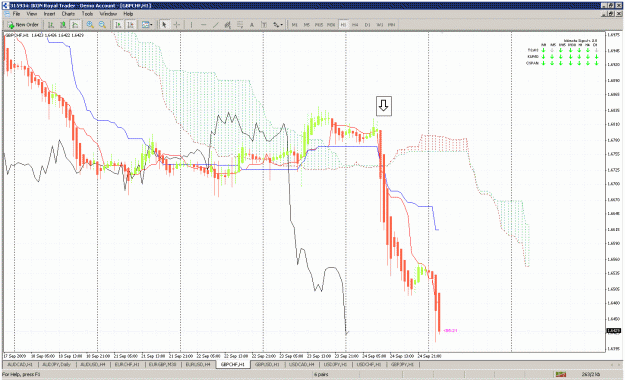Image resolution: width=625 pixels, height=380 pixels.
Task: Switch to the AUDCAD,H1 chart tab
Action: coord(20,364)
